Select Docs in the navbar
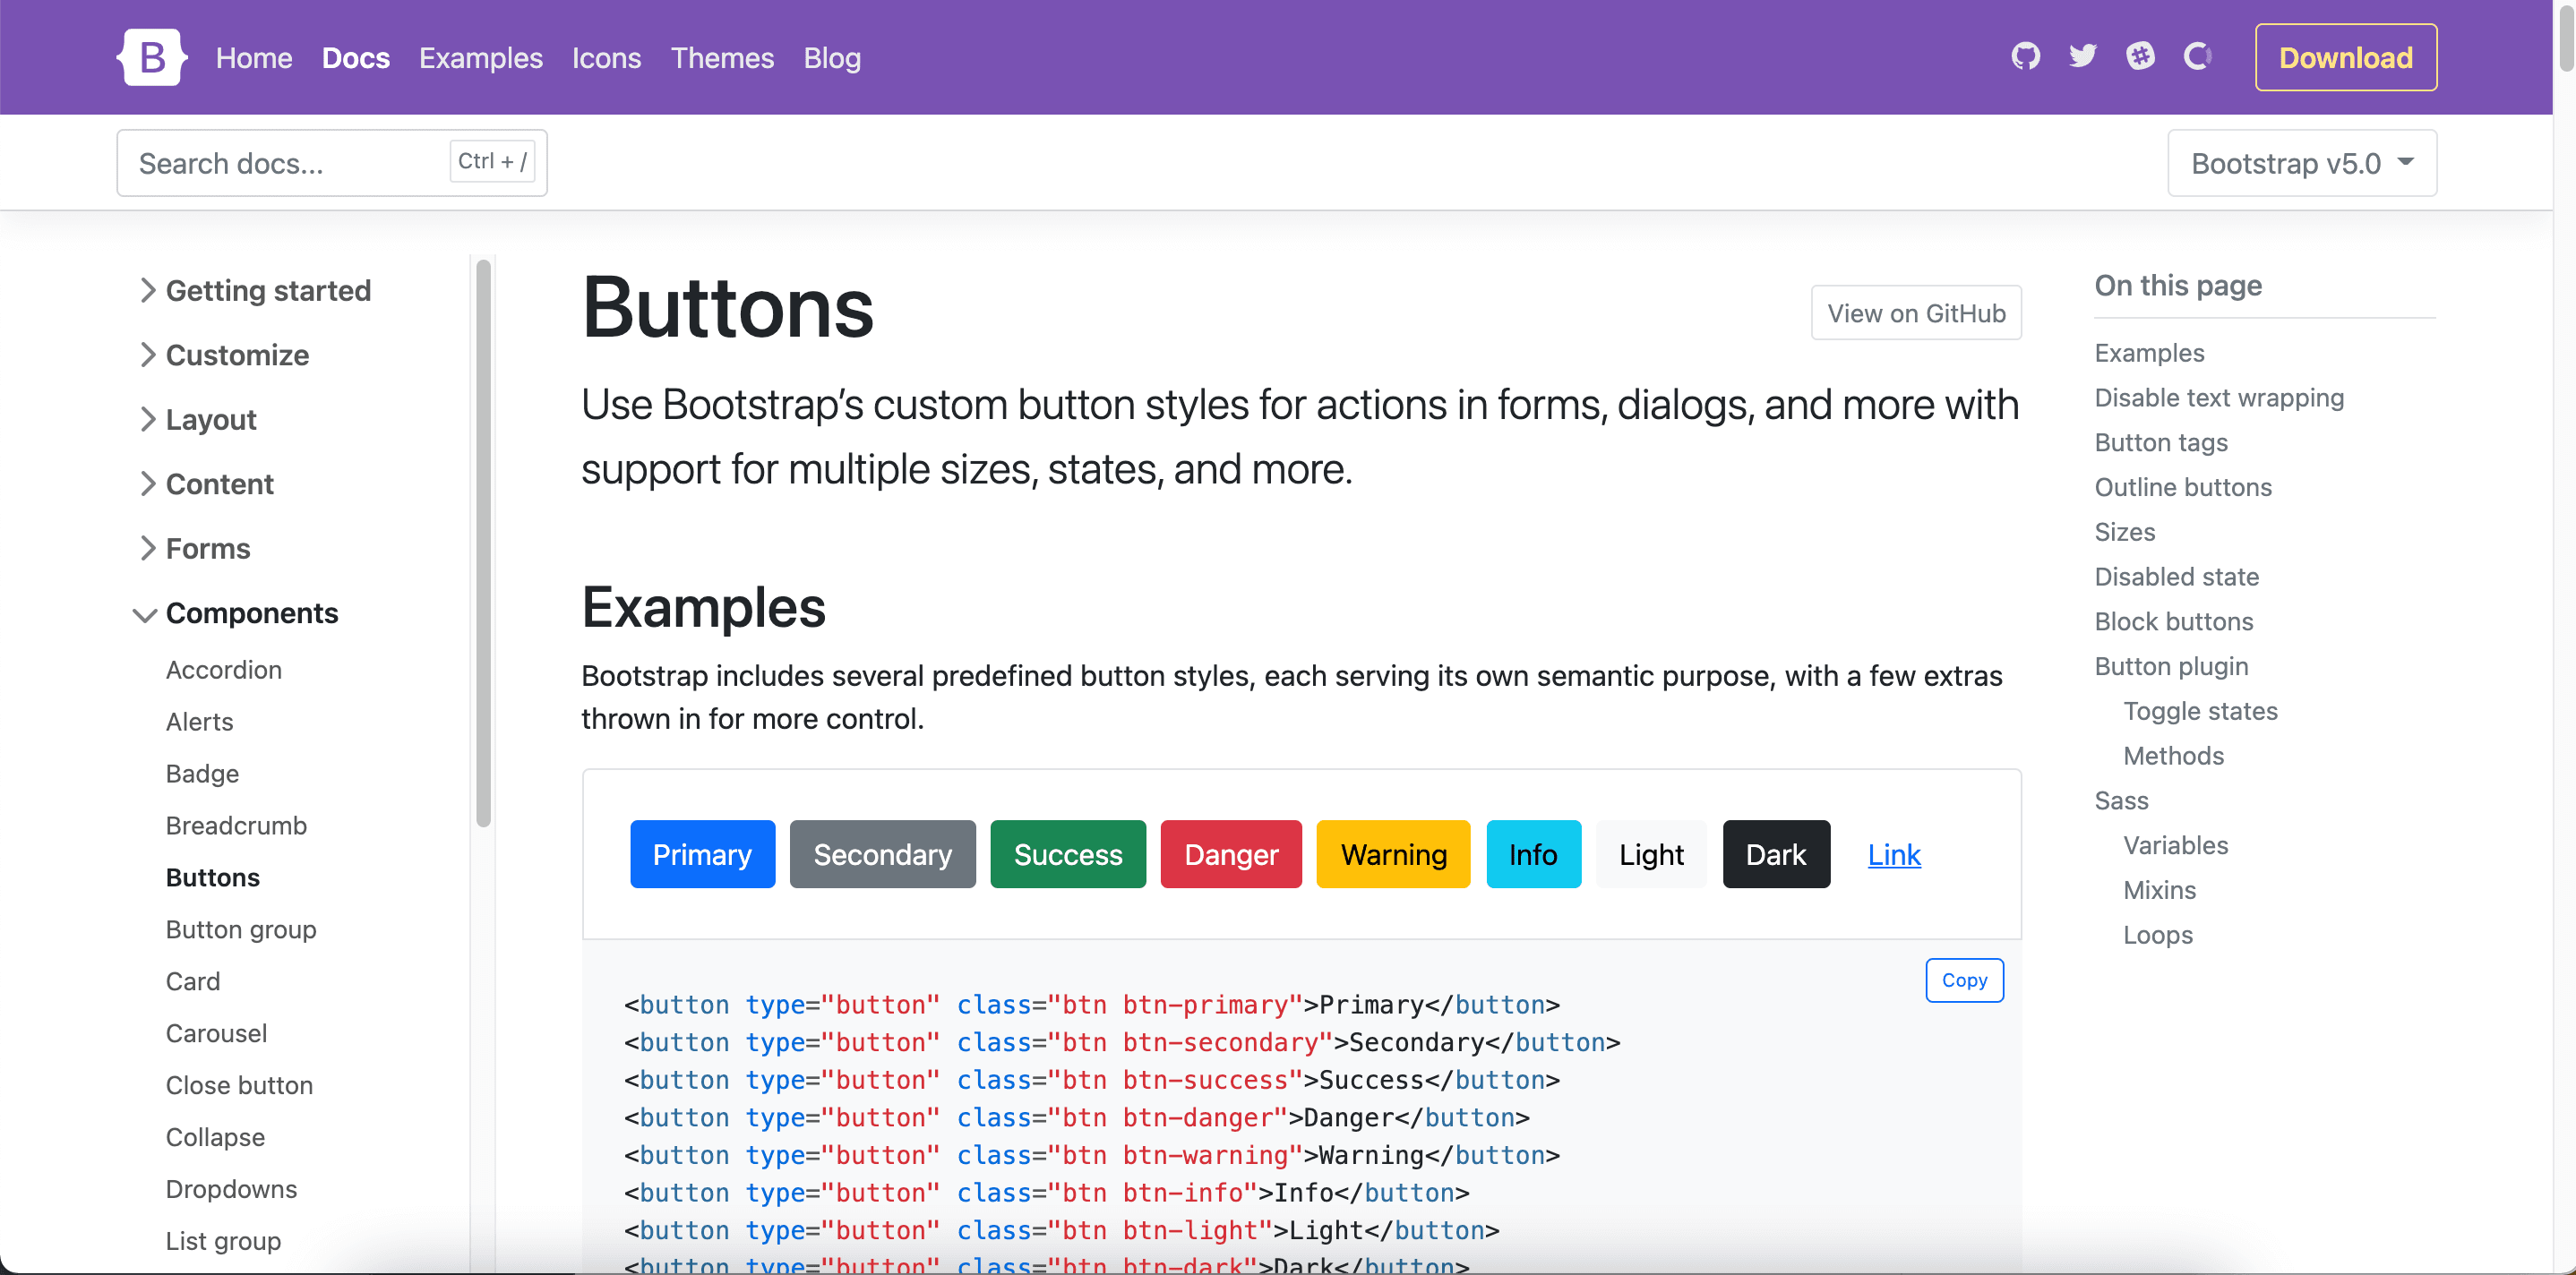The image size is (2576, 1275). point(356,58)
